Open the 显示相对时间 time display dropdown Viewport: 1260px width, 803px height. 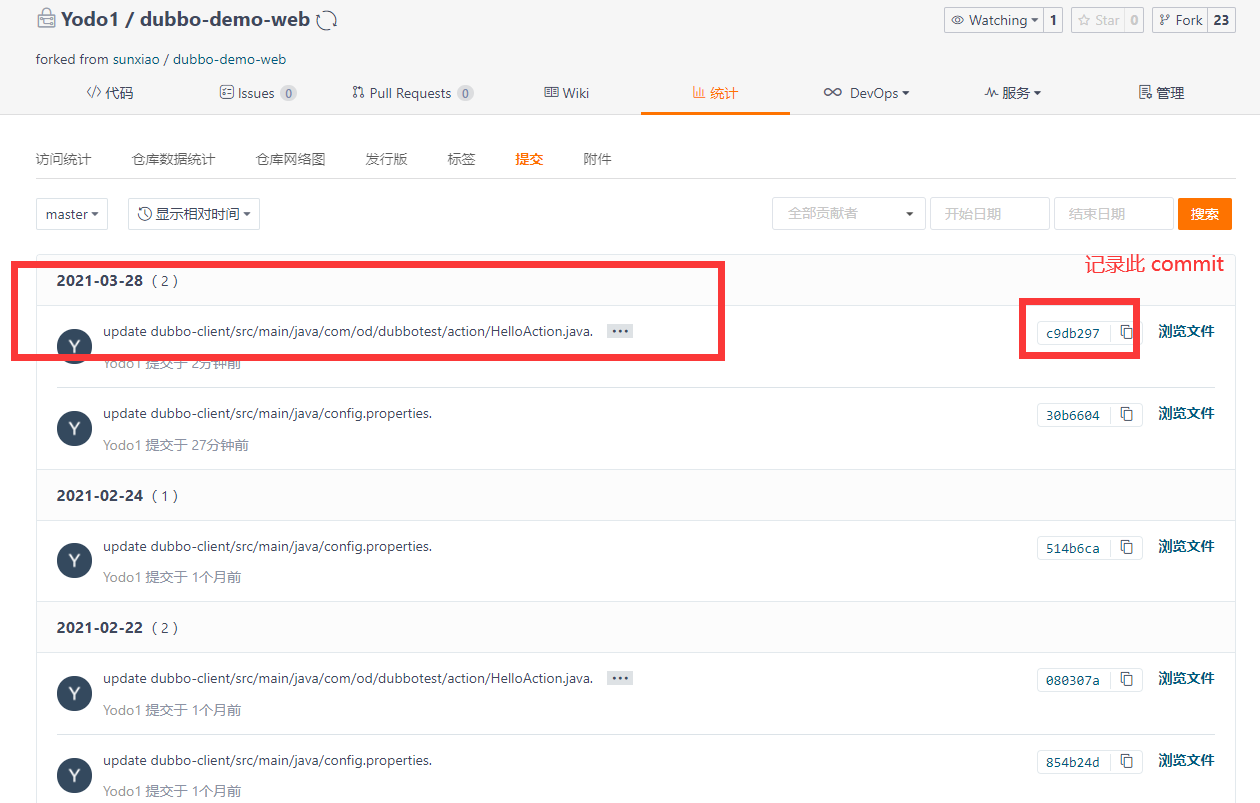pos(194,214)
